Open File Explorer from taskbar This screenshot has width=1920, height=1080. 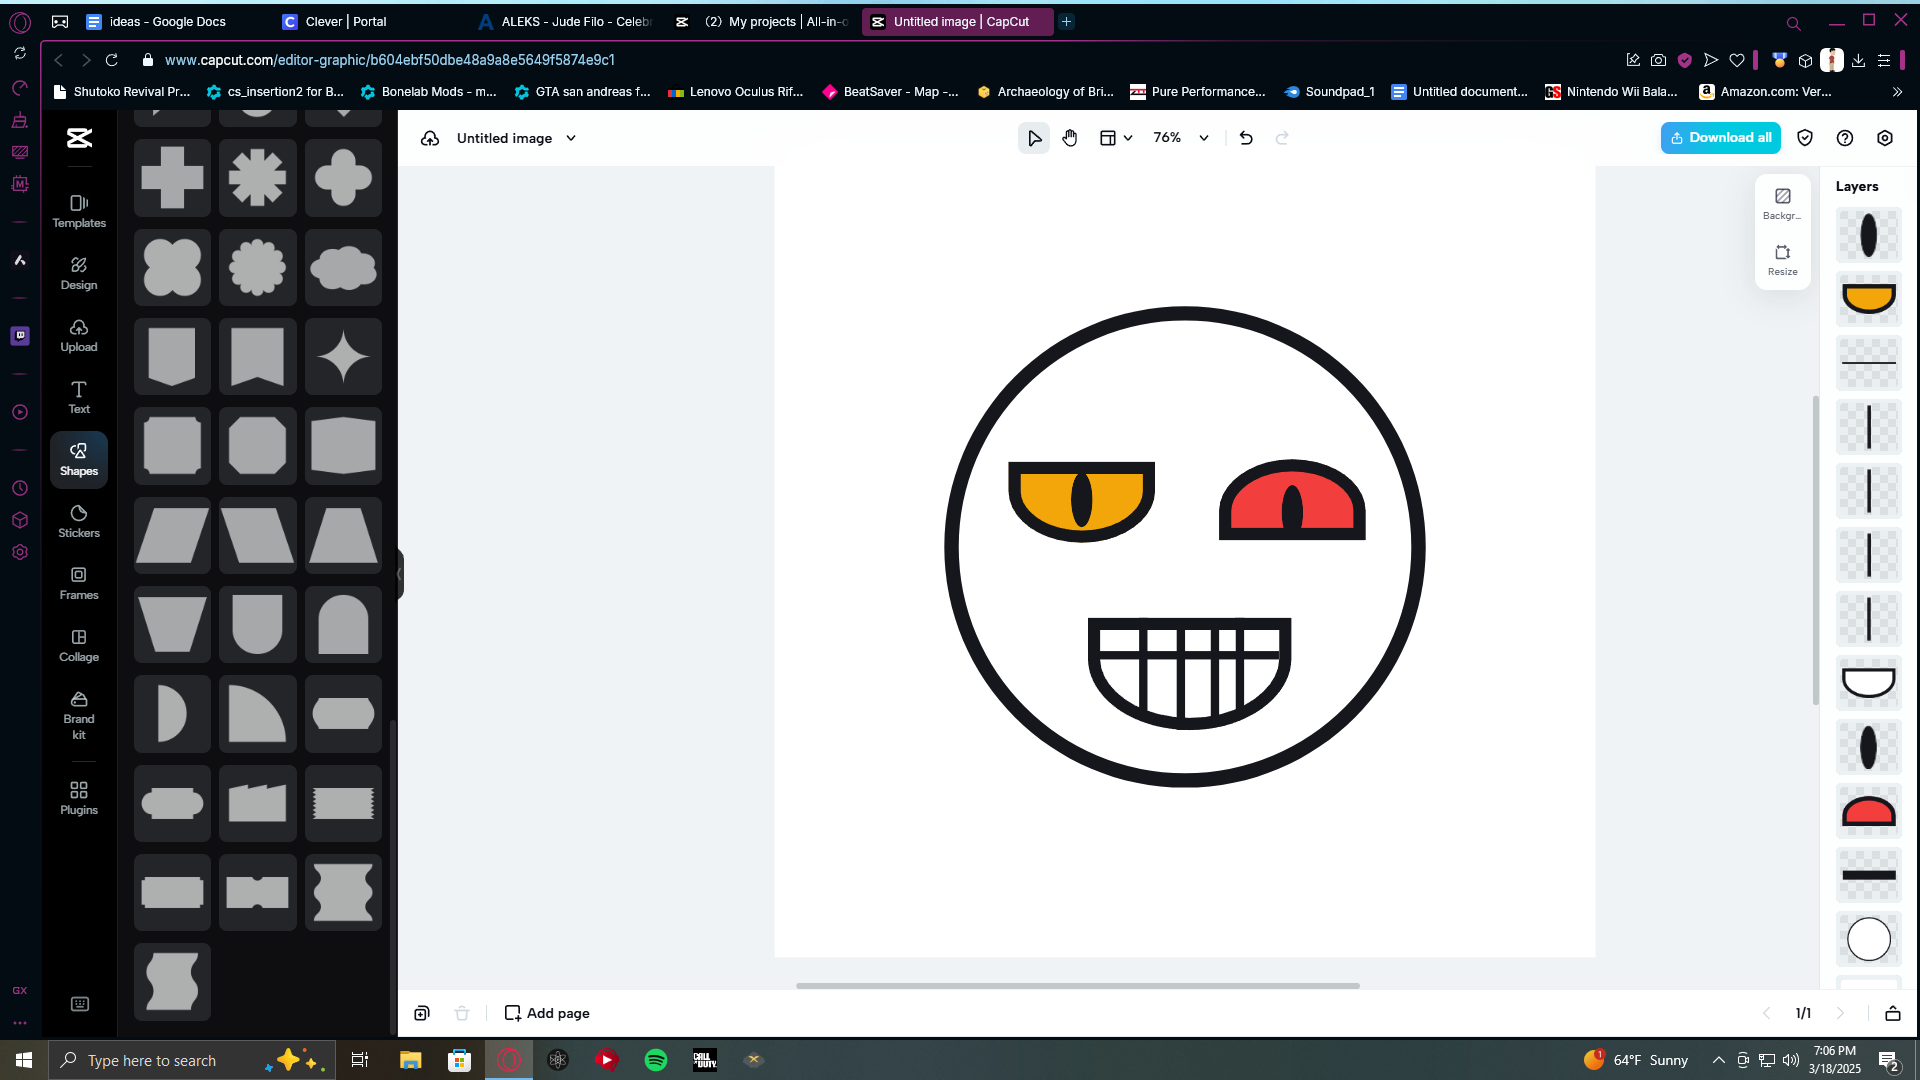410,1060
